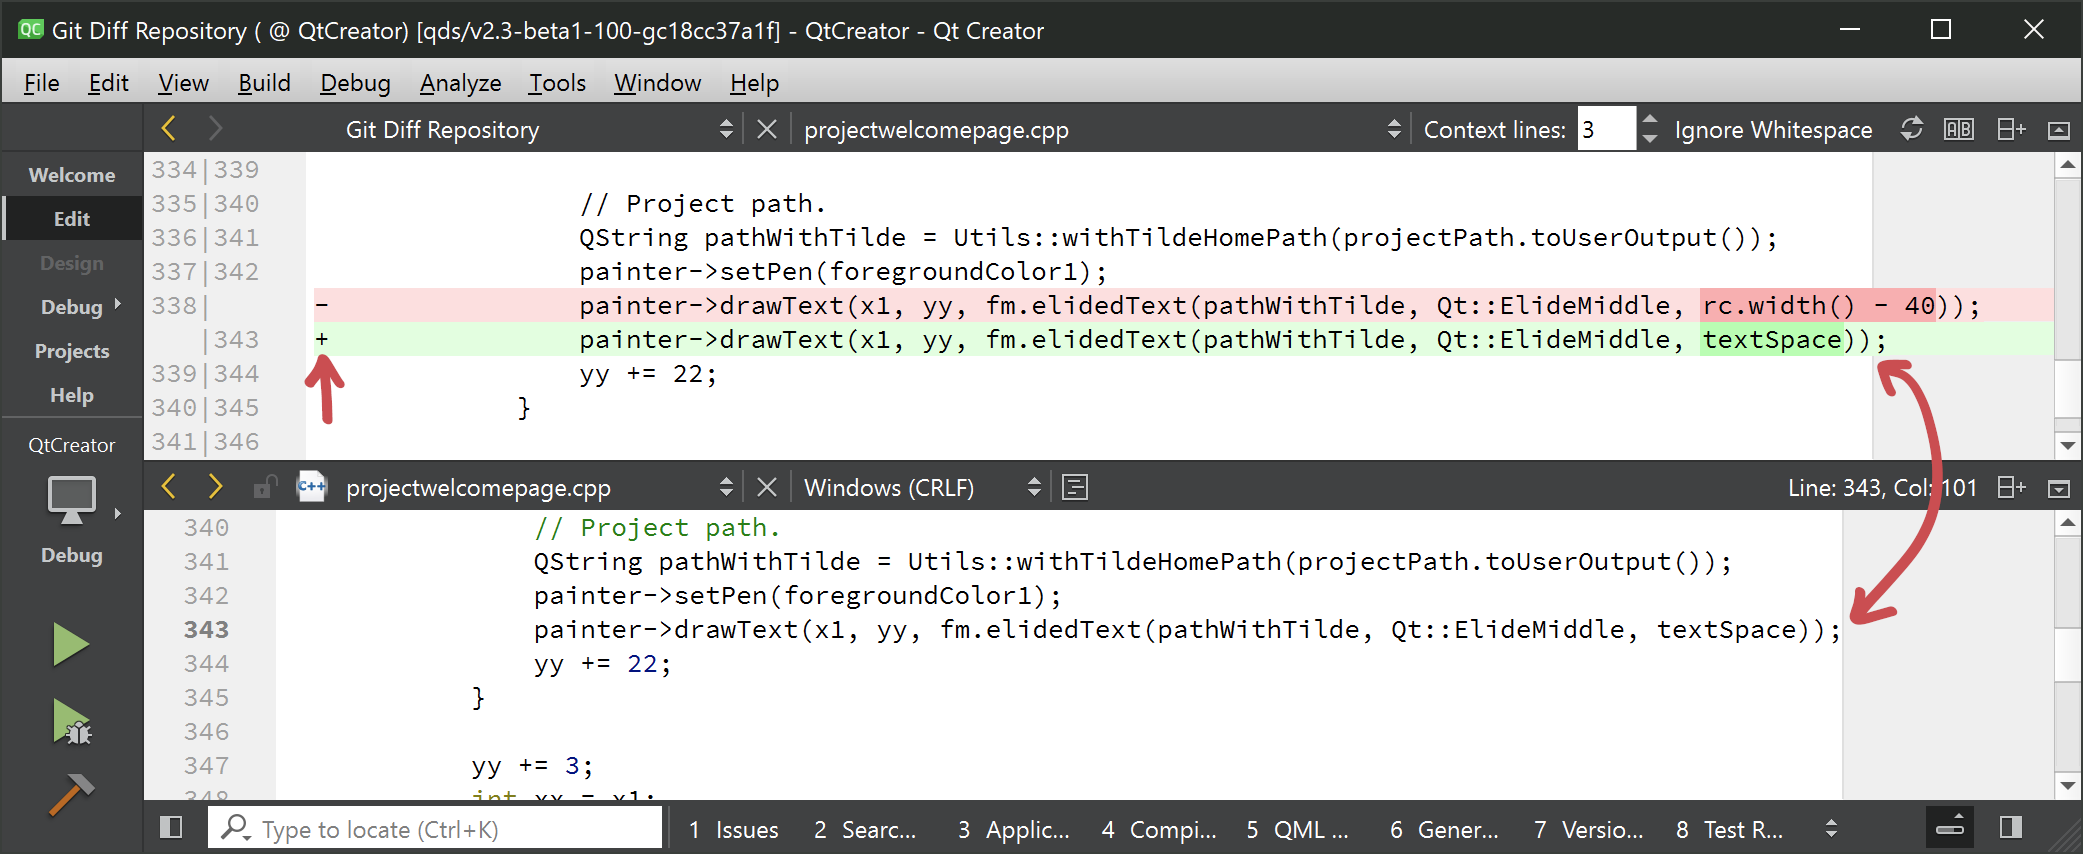Reload the diff with the refresh icon

1911,129
